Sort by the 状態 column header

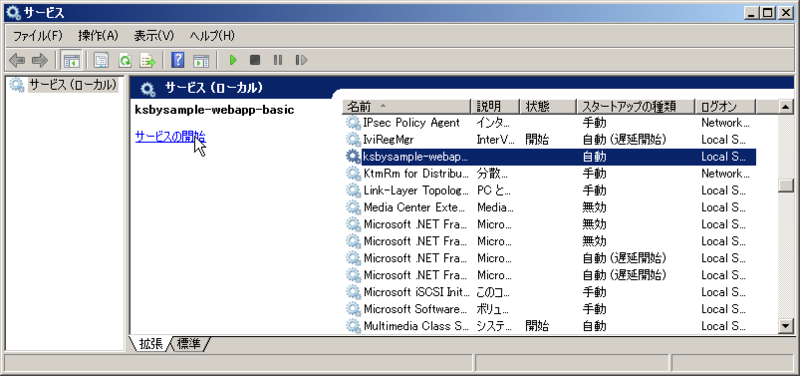point(547,107)
